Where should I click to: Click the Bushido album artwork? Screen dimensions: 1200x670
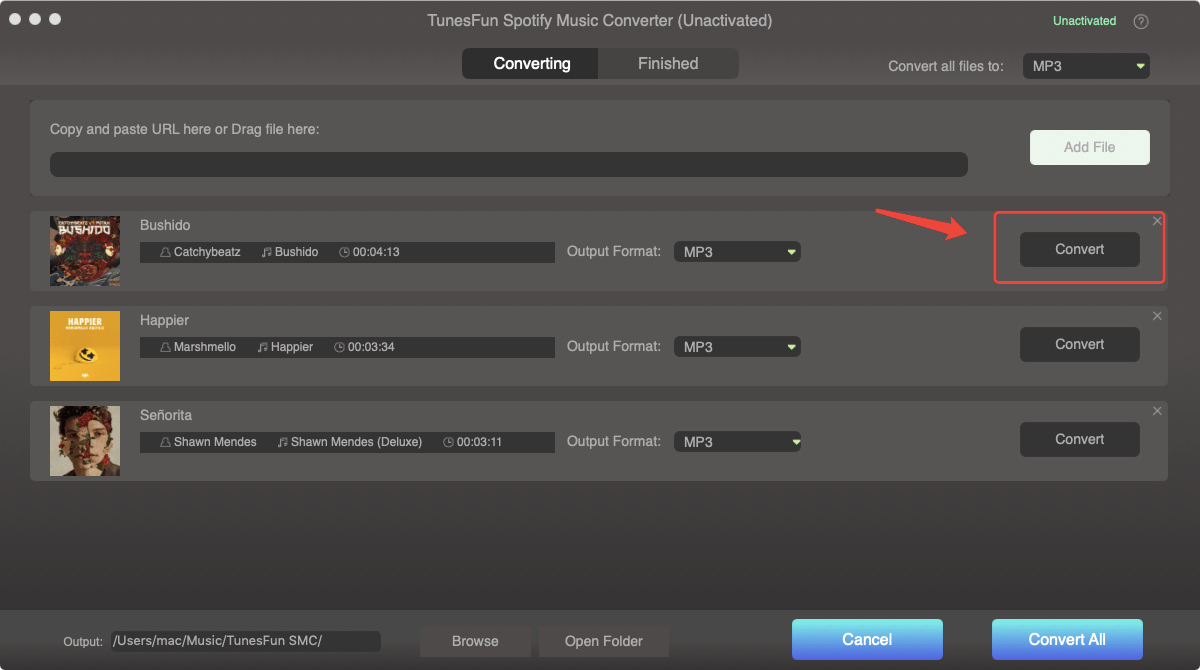[85, 251]
